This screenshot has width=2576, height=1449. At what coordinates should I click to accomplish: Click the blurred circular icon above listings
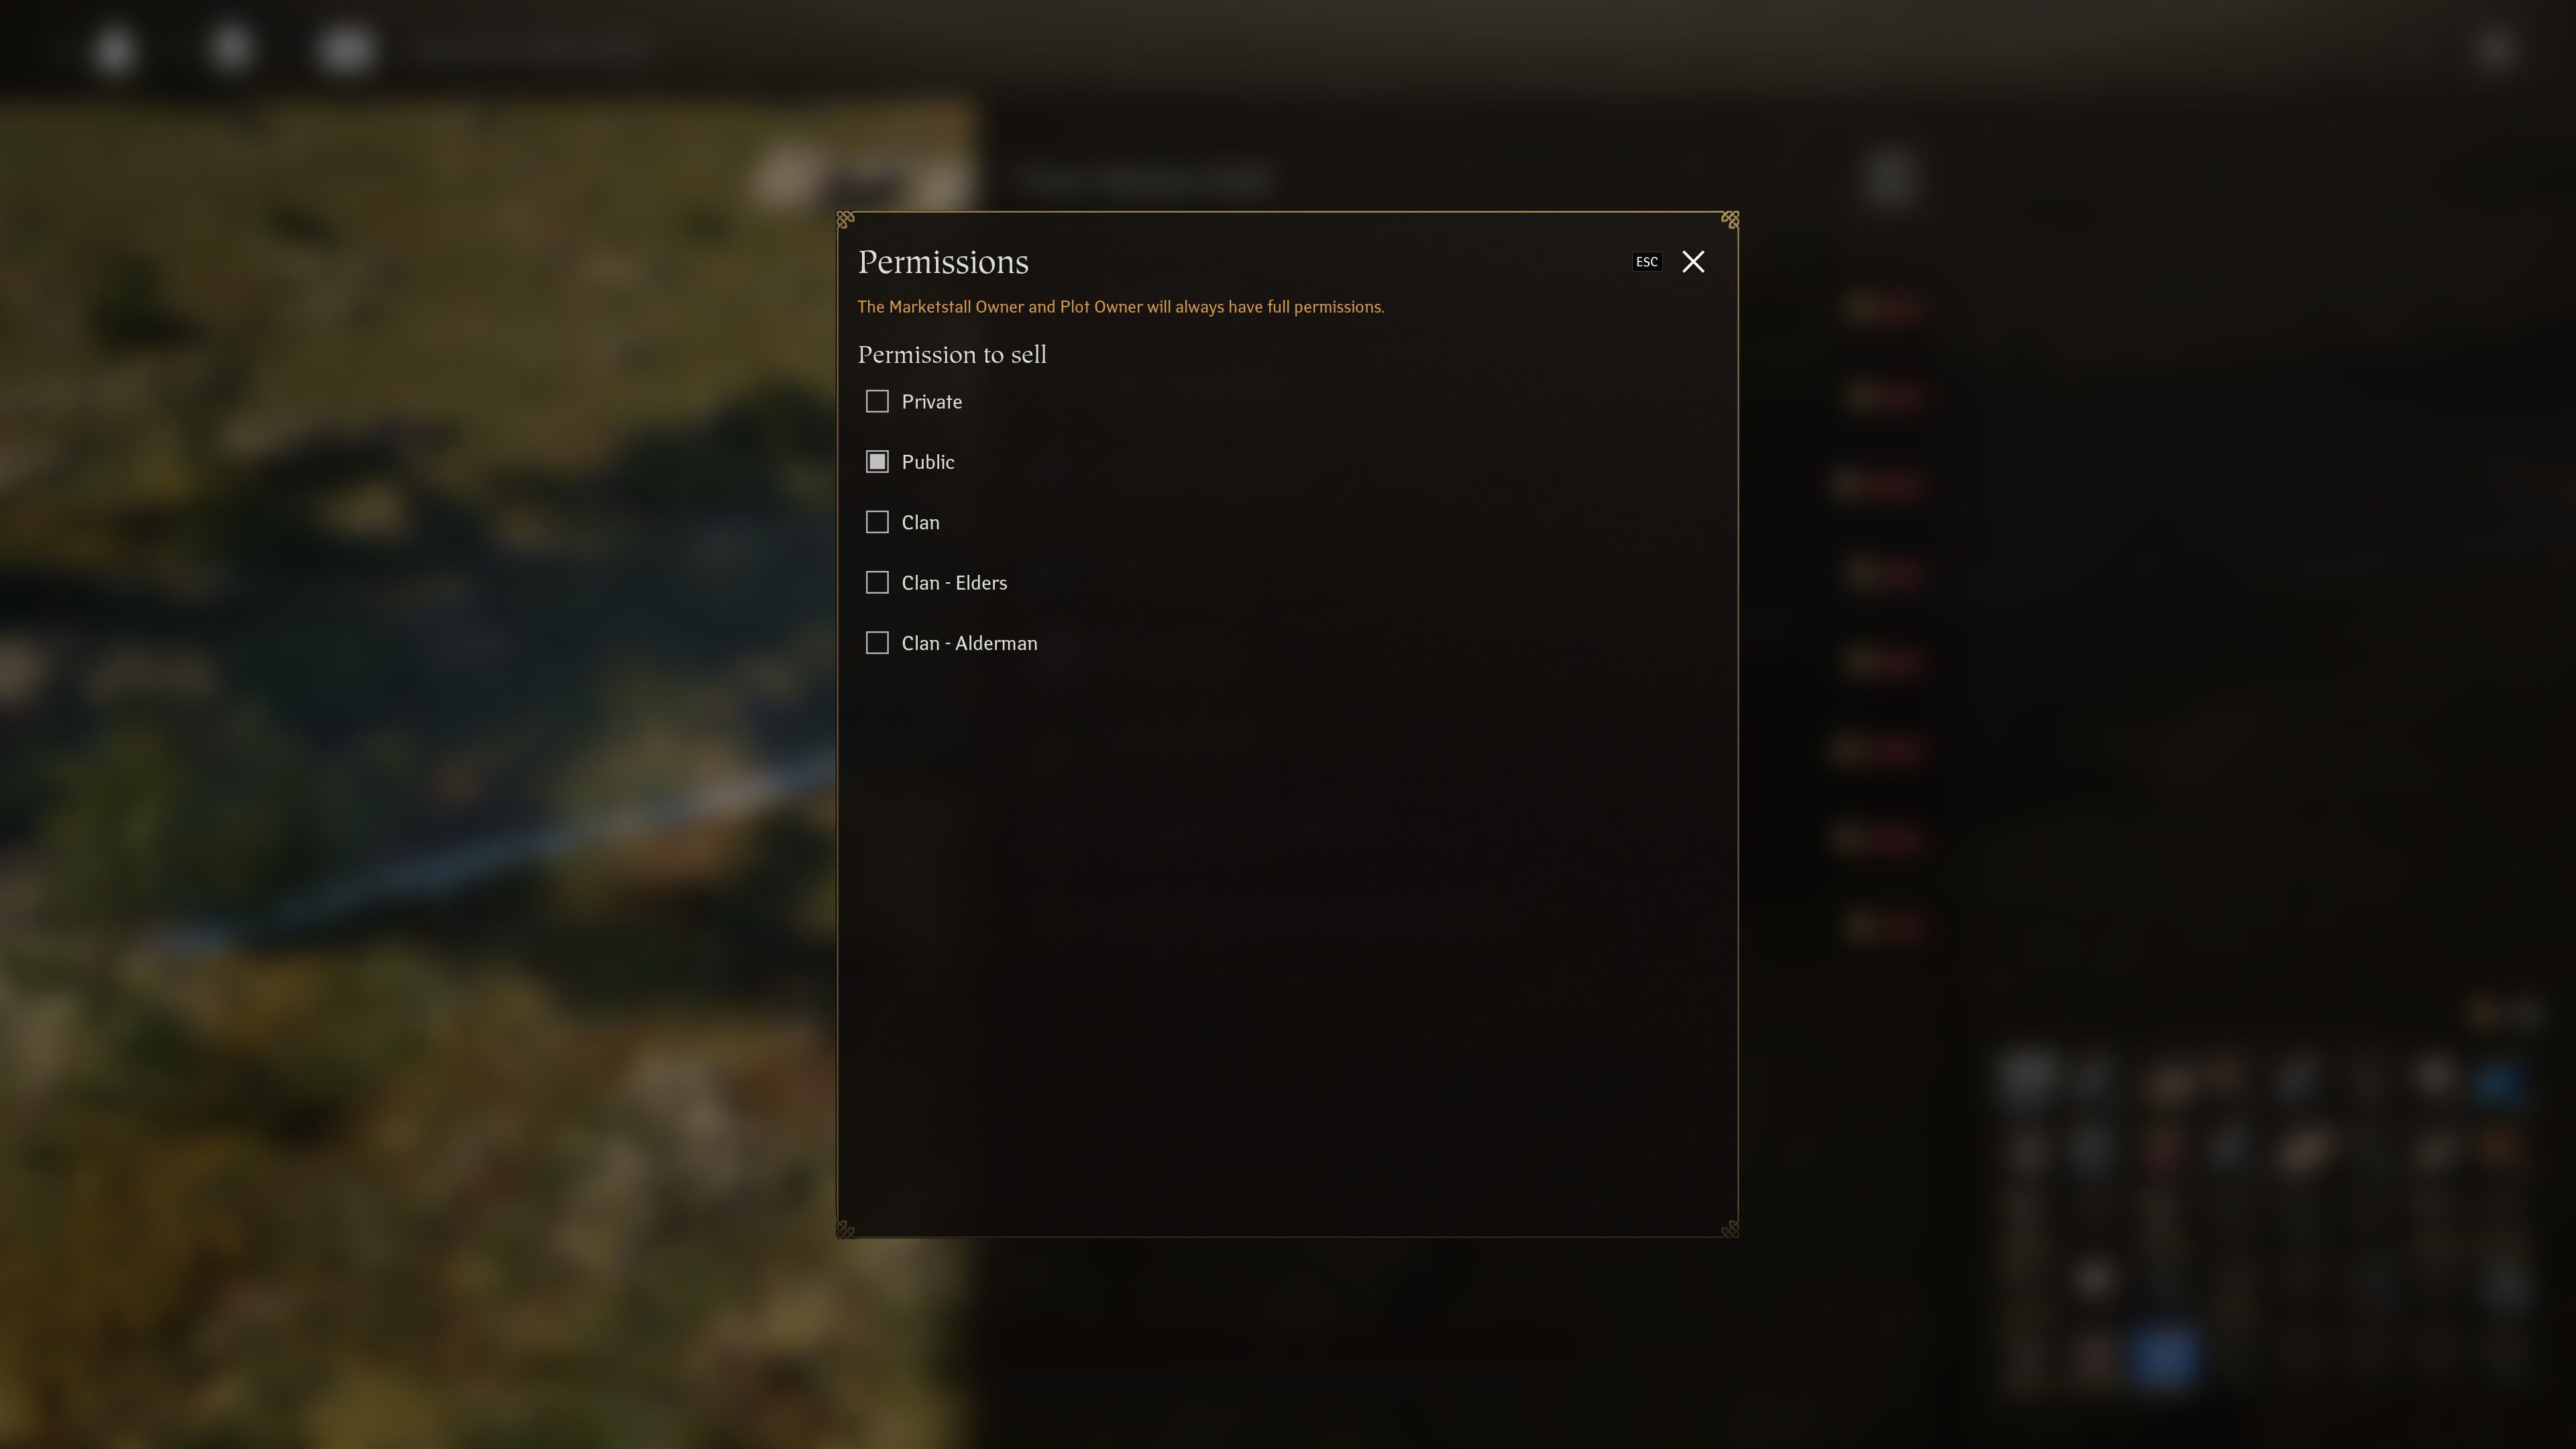[1889, 178]
